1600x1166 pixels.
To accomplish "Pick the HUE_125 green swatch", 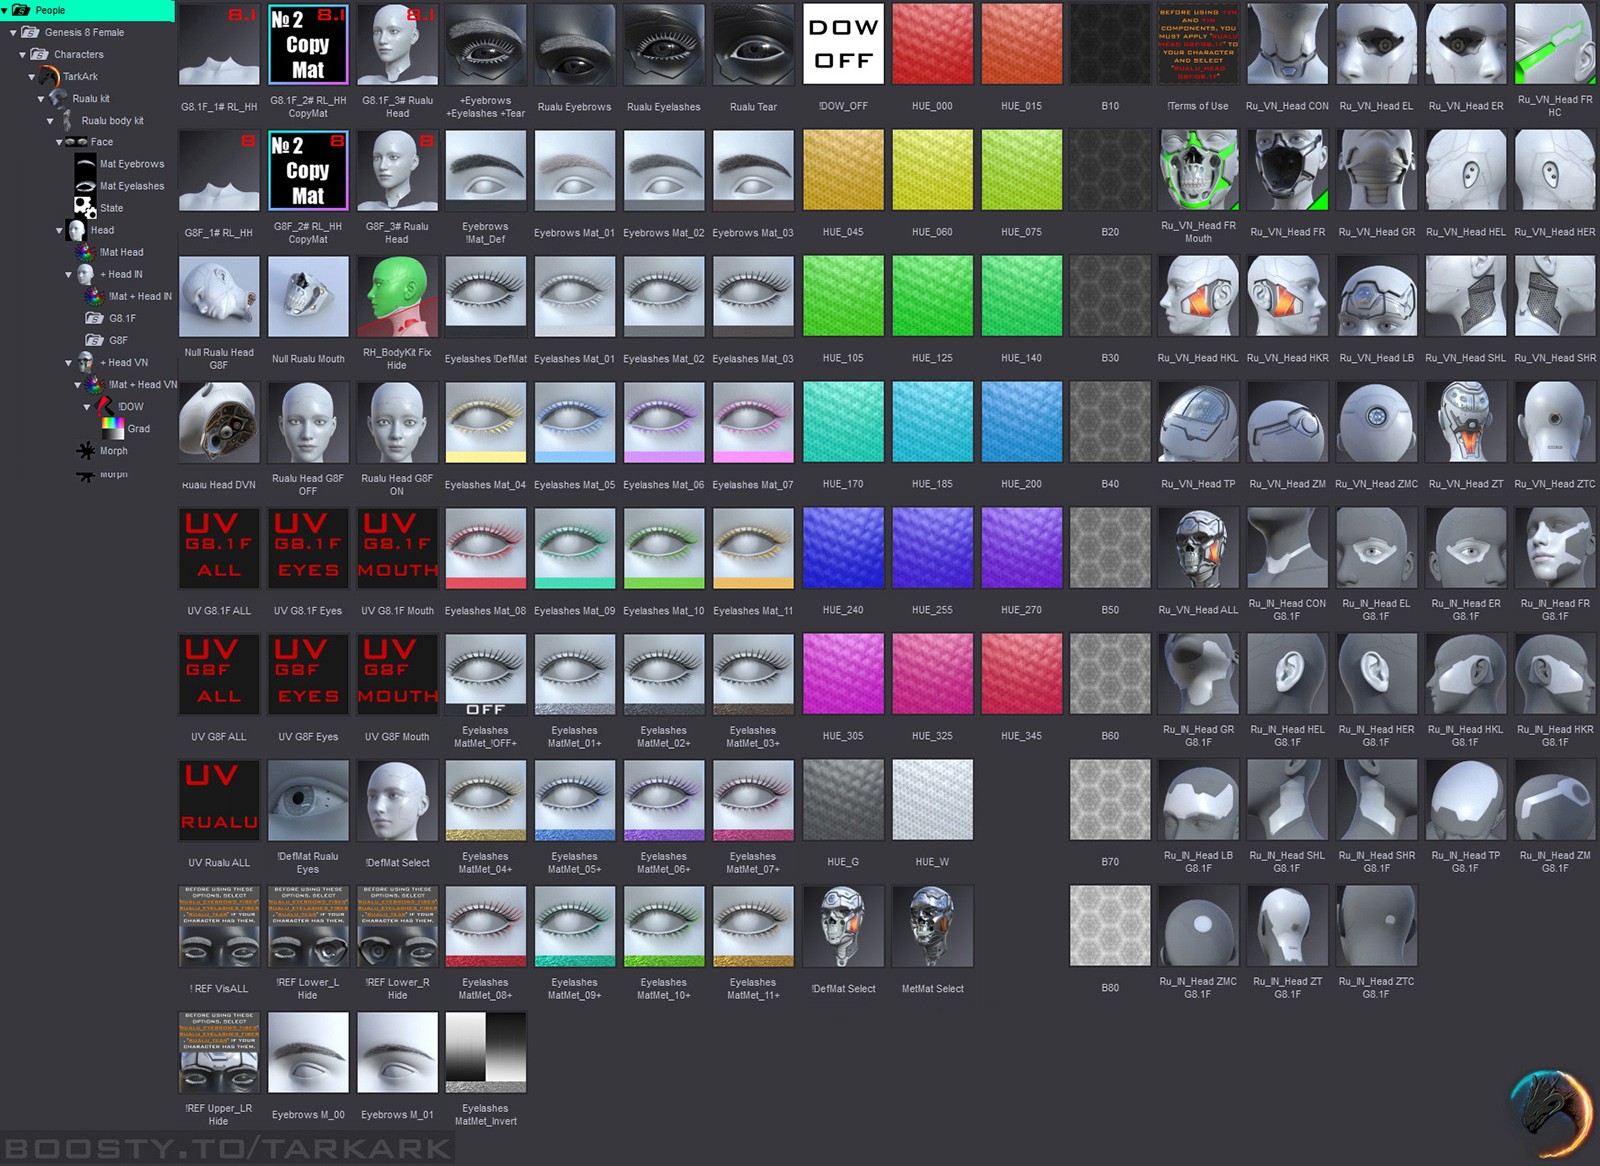I will coord(932,296).
